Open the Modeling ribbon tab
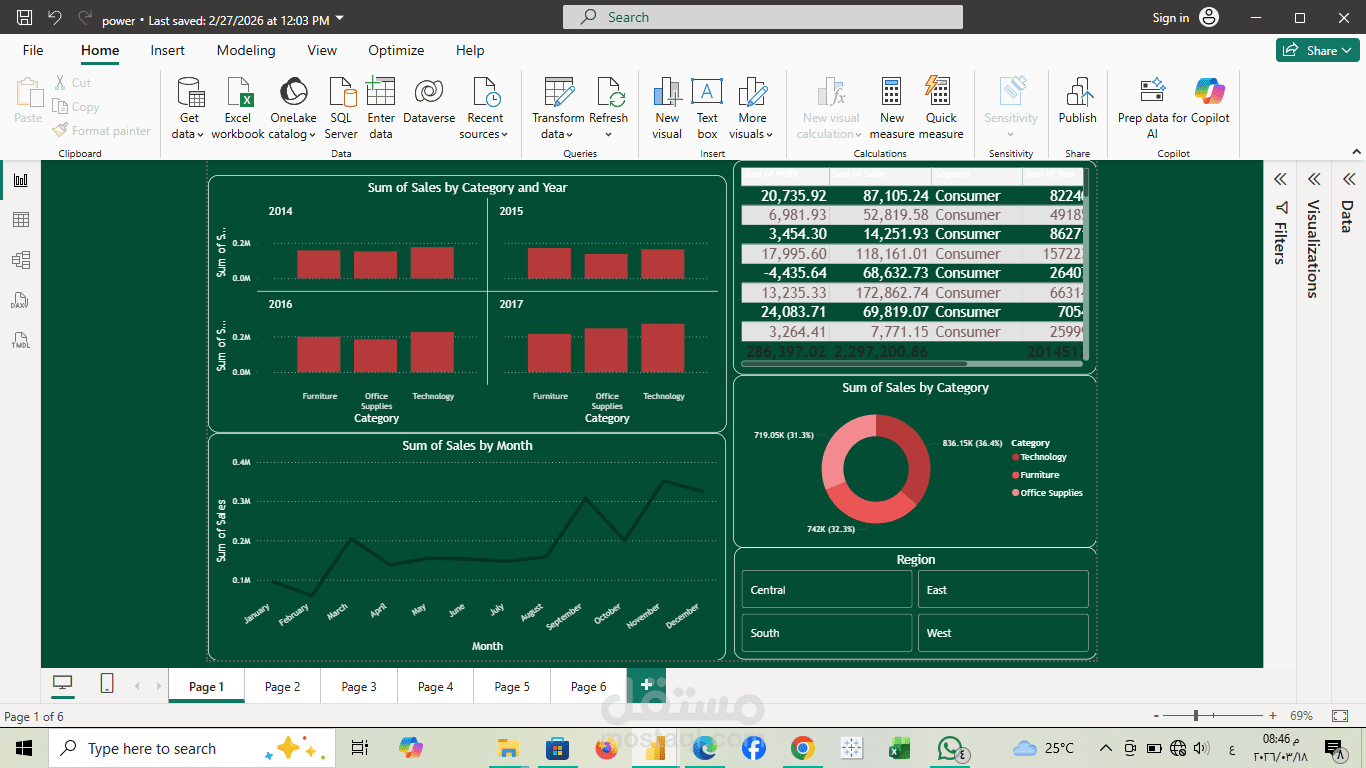The image size is (1366, 768). pos(245,50)
